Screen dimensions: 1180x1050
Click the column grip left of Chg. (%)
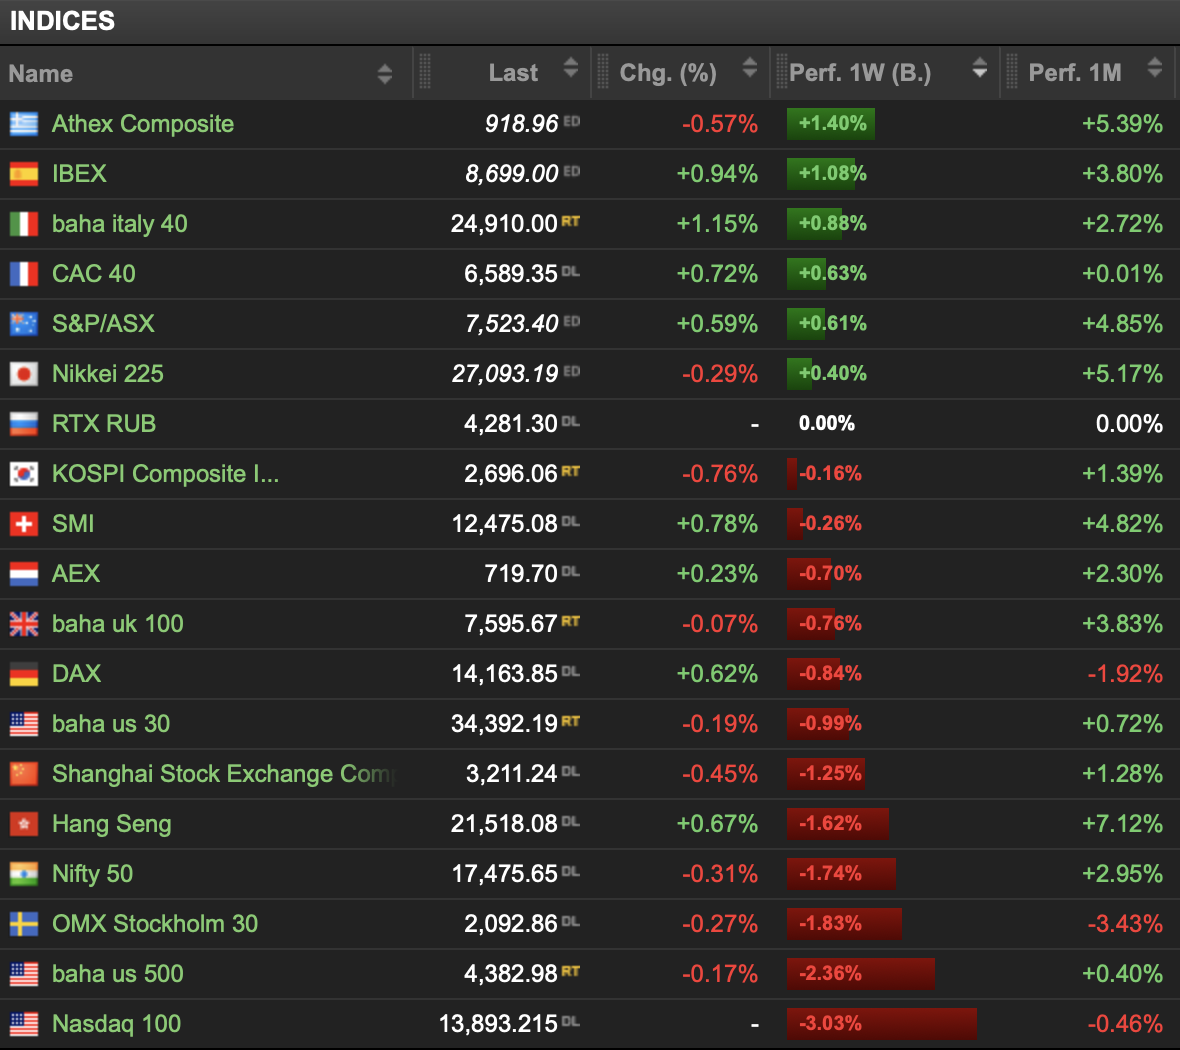pyautogui.click(x=603, y=72)
